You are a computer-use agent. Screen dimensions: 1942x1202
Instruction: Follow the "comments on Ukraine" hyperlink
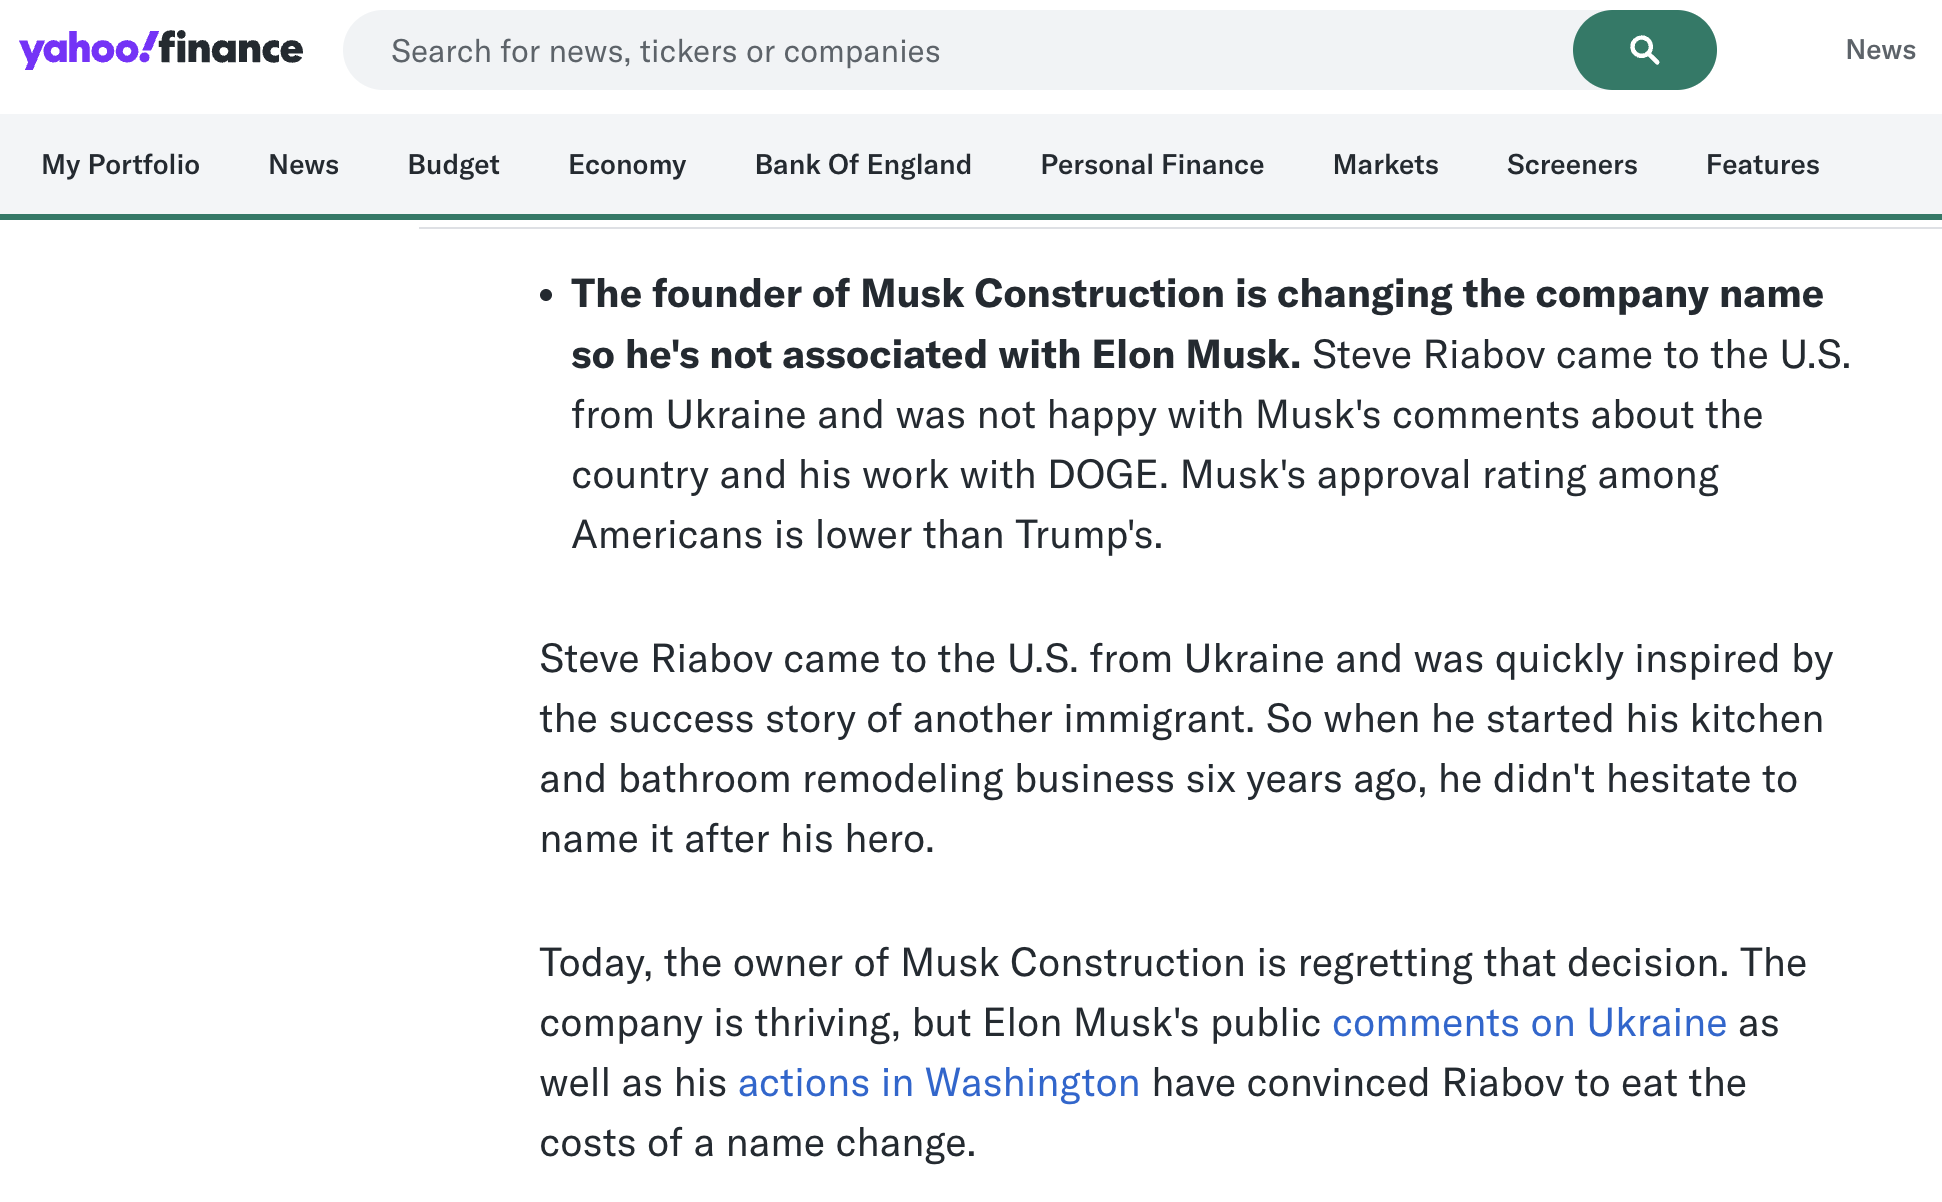tap(1529, 1023)
